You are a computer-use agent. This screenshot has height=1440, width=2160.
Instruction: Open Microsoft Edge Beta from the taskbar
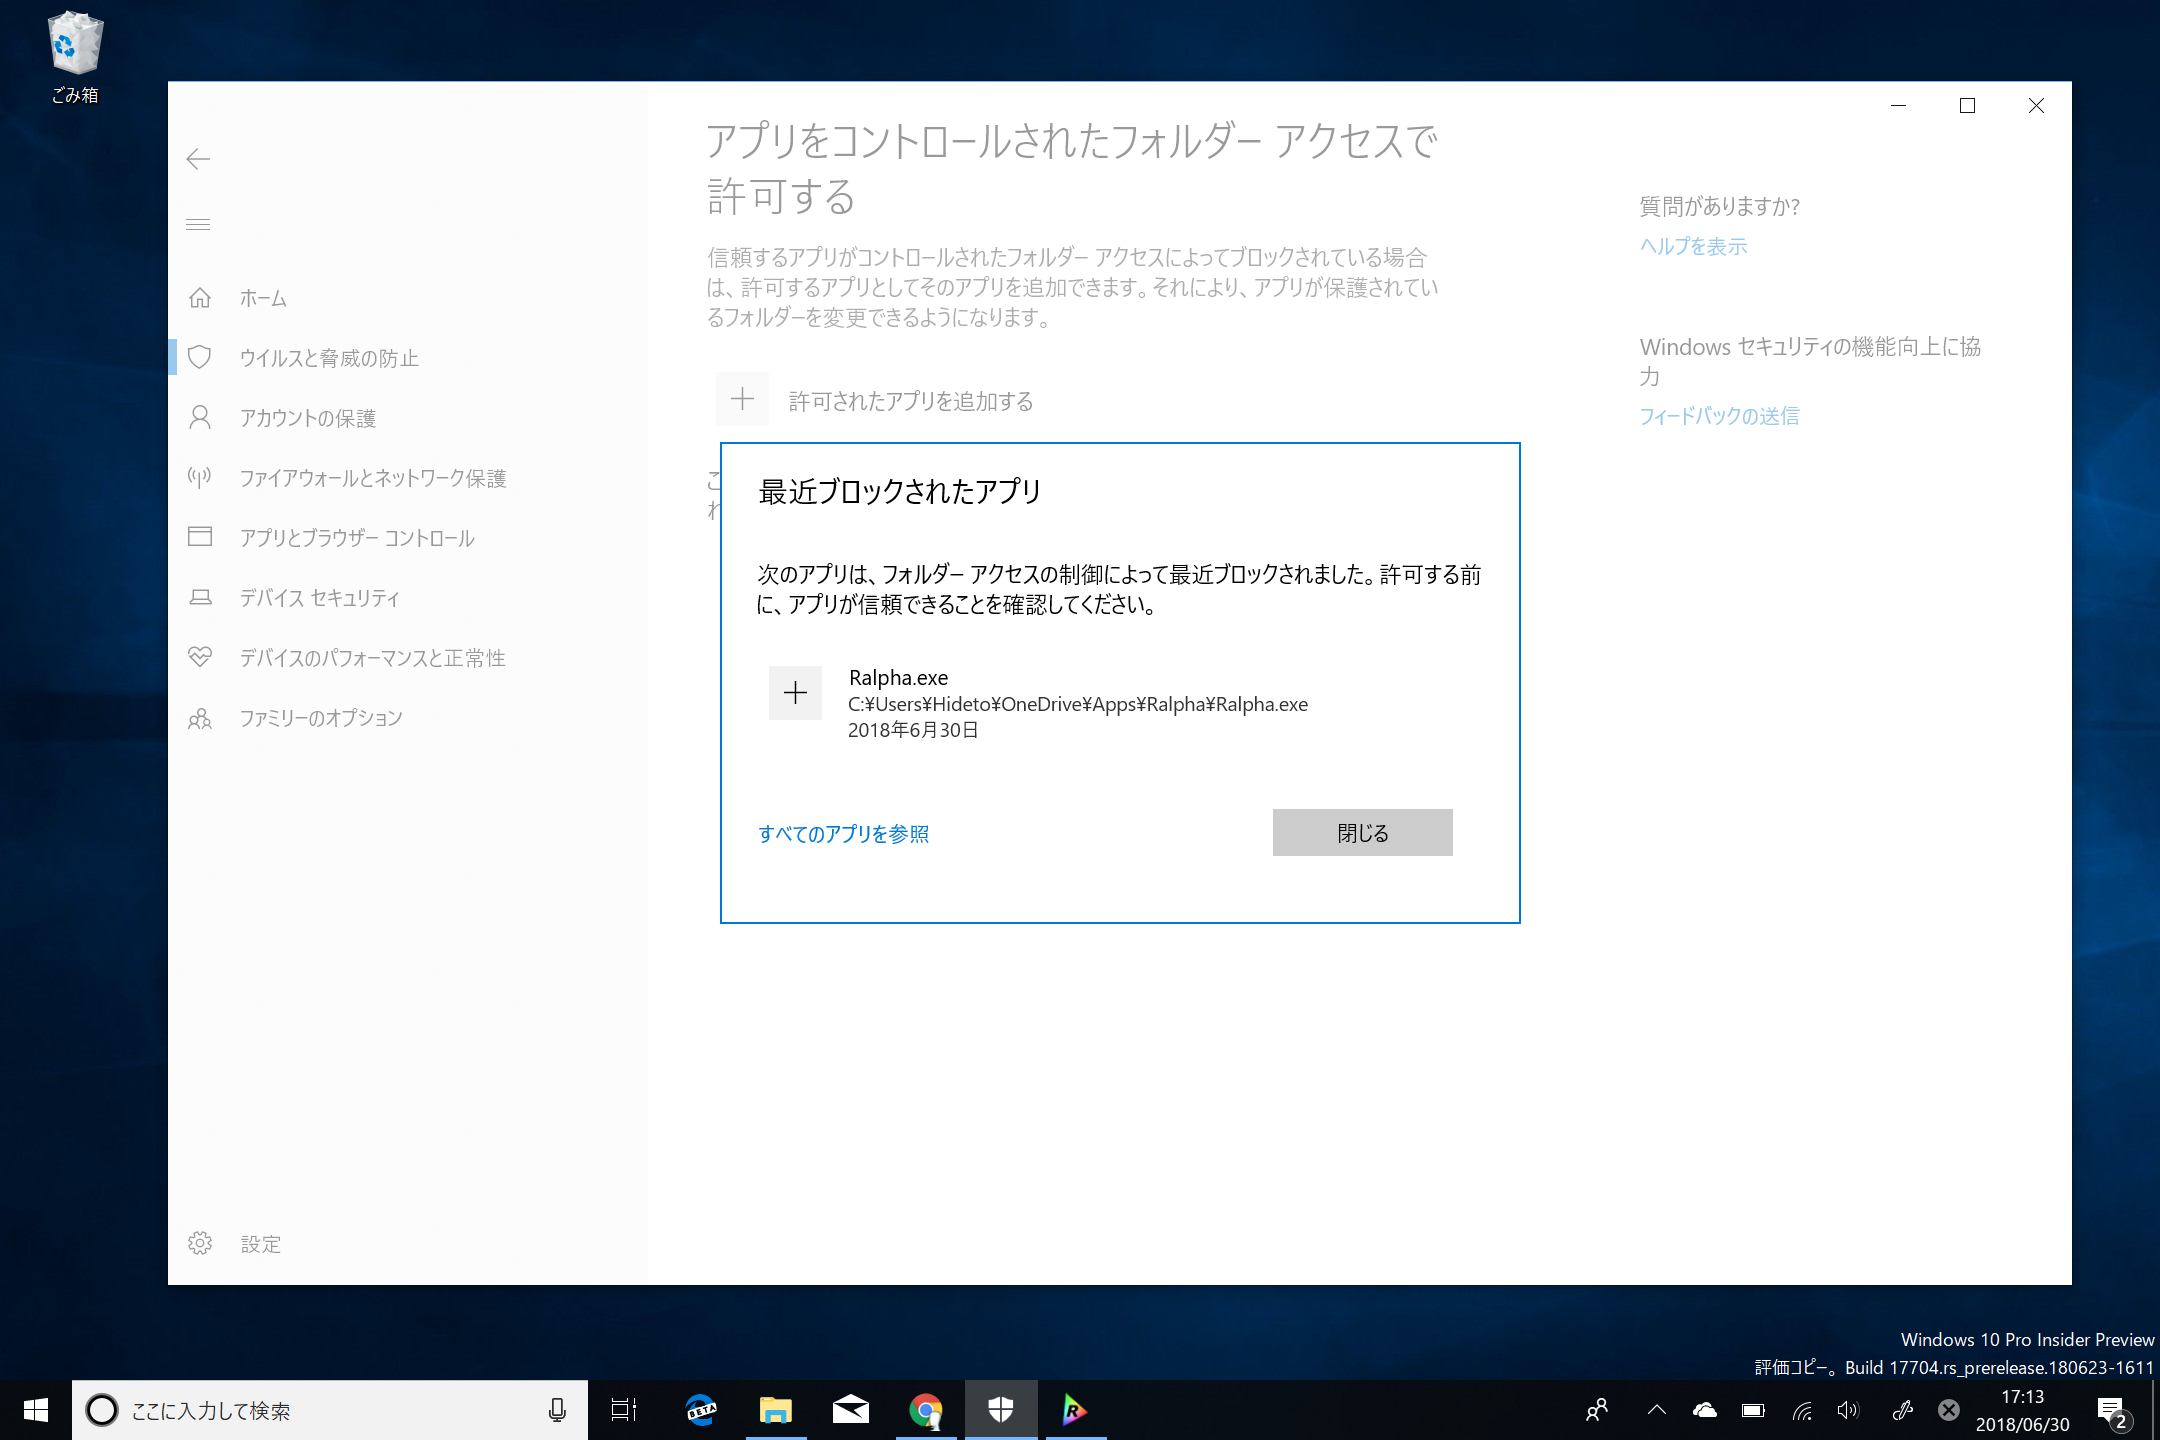[x=701, y=1410]
